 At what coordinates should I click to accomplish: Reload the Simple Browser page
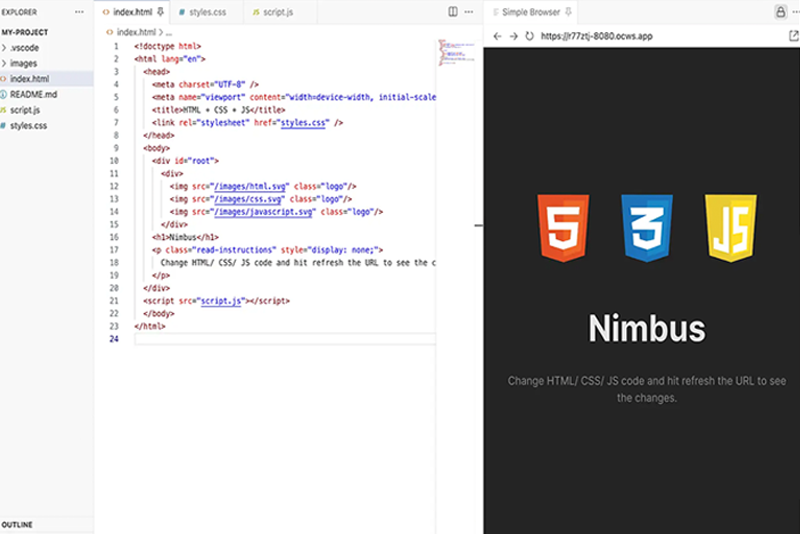[529, 36]
